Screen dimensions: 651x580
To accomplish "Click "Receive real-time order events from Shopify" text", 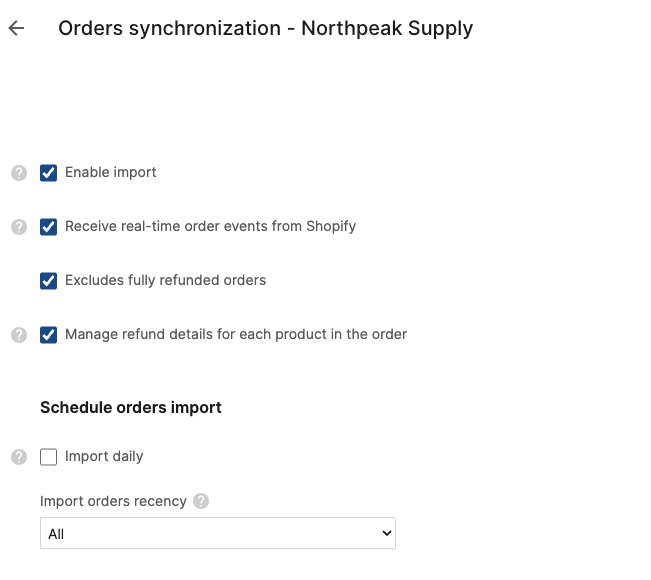I will [x=210, y=227].
